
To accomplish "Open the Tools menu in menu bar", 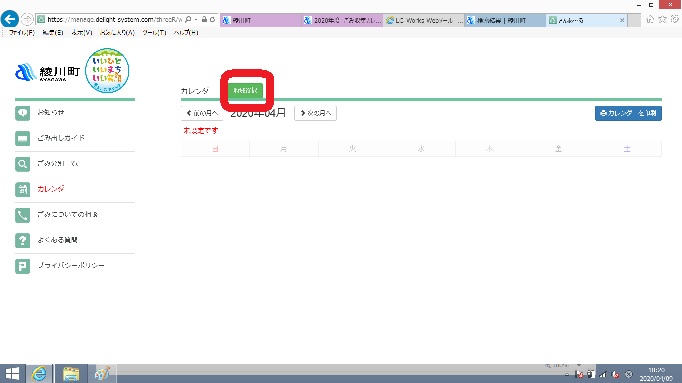I will pyautogui.click(x=154, y=33).
